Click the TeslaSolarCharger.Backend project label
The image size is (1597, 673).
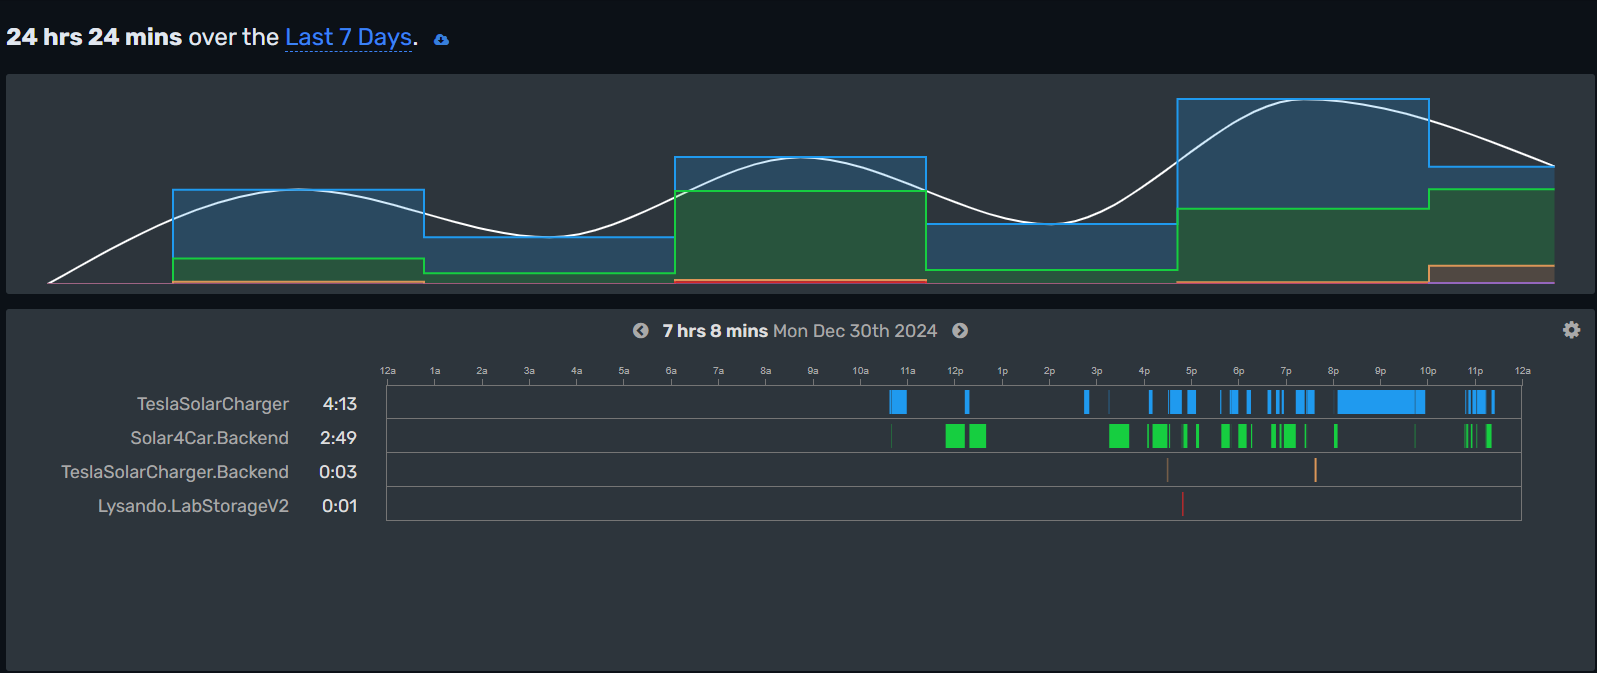point(175,472)
